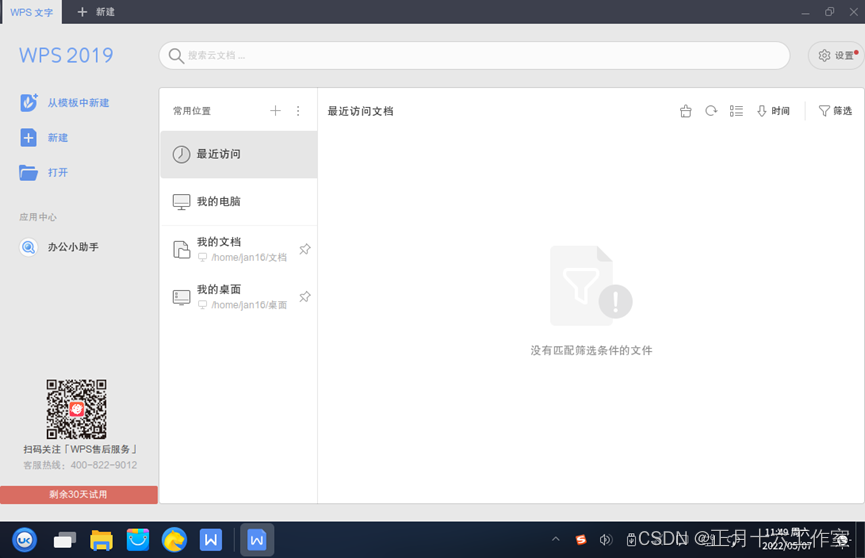Select 我的文档 location
Image resolution: width=865 pixels, height=558 pixels.
tap(239, 249)
